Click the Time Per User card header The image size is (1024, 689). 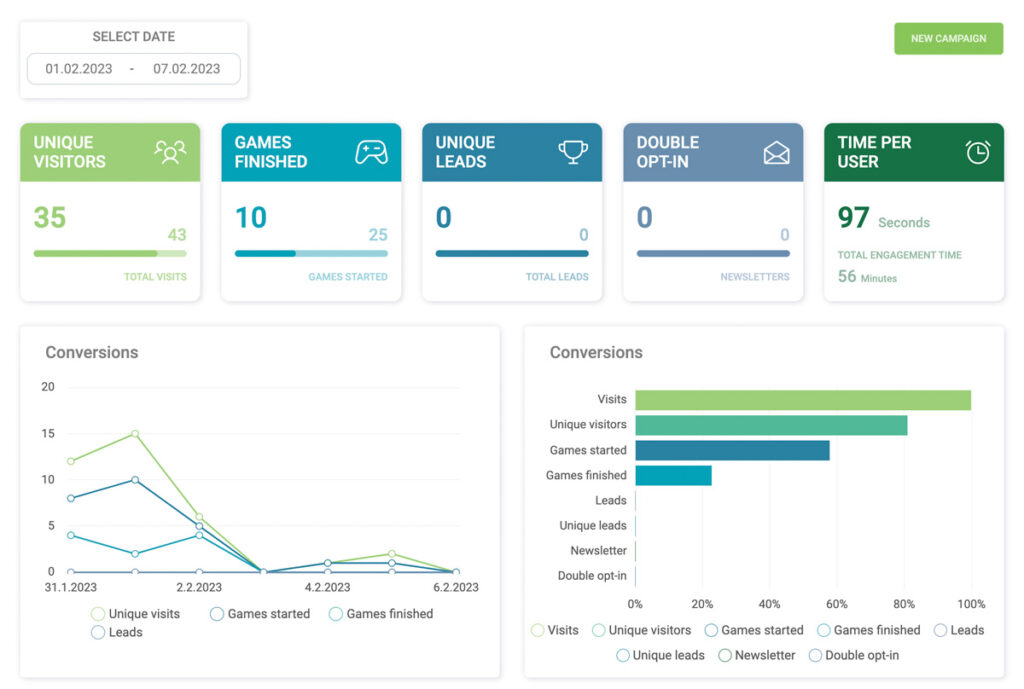point(914,152)
